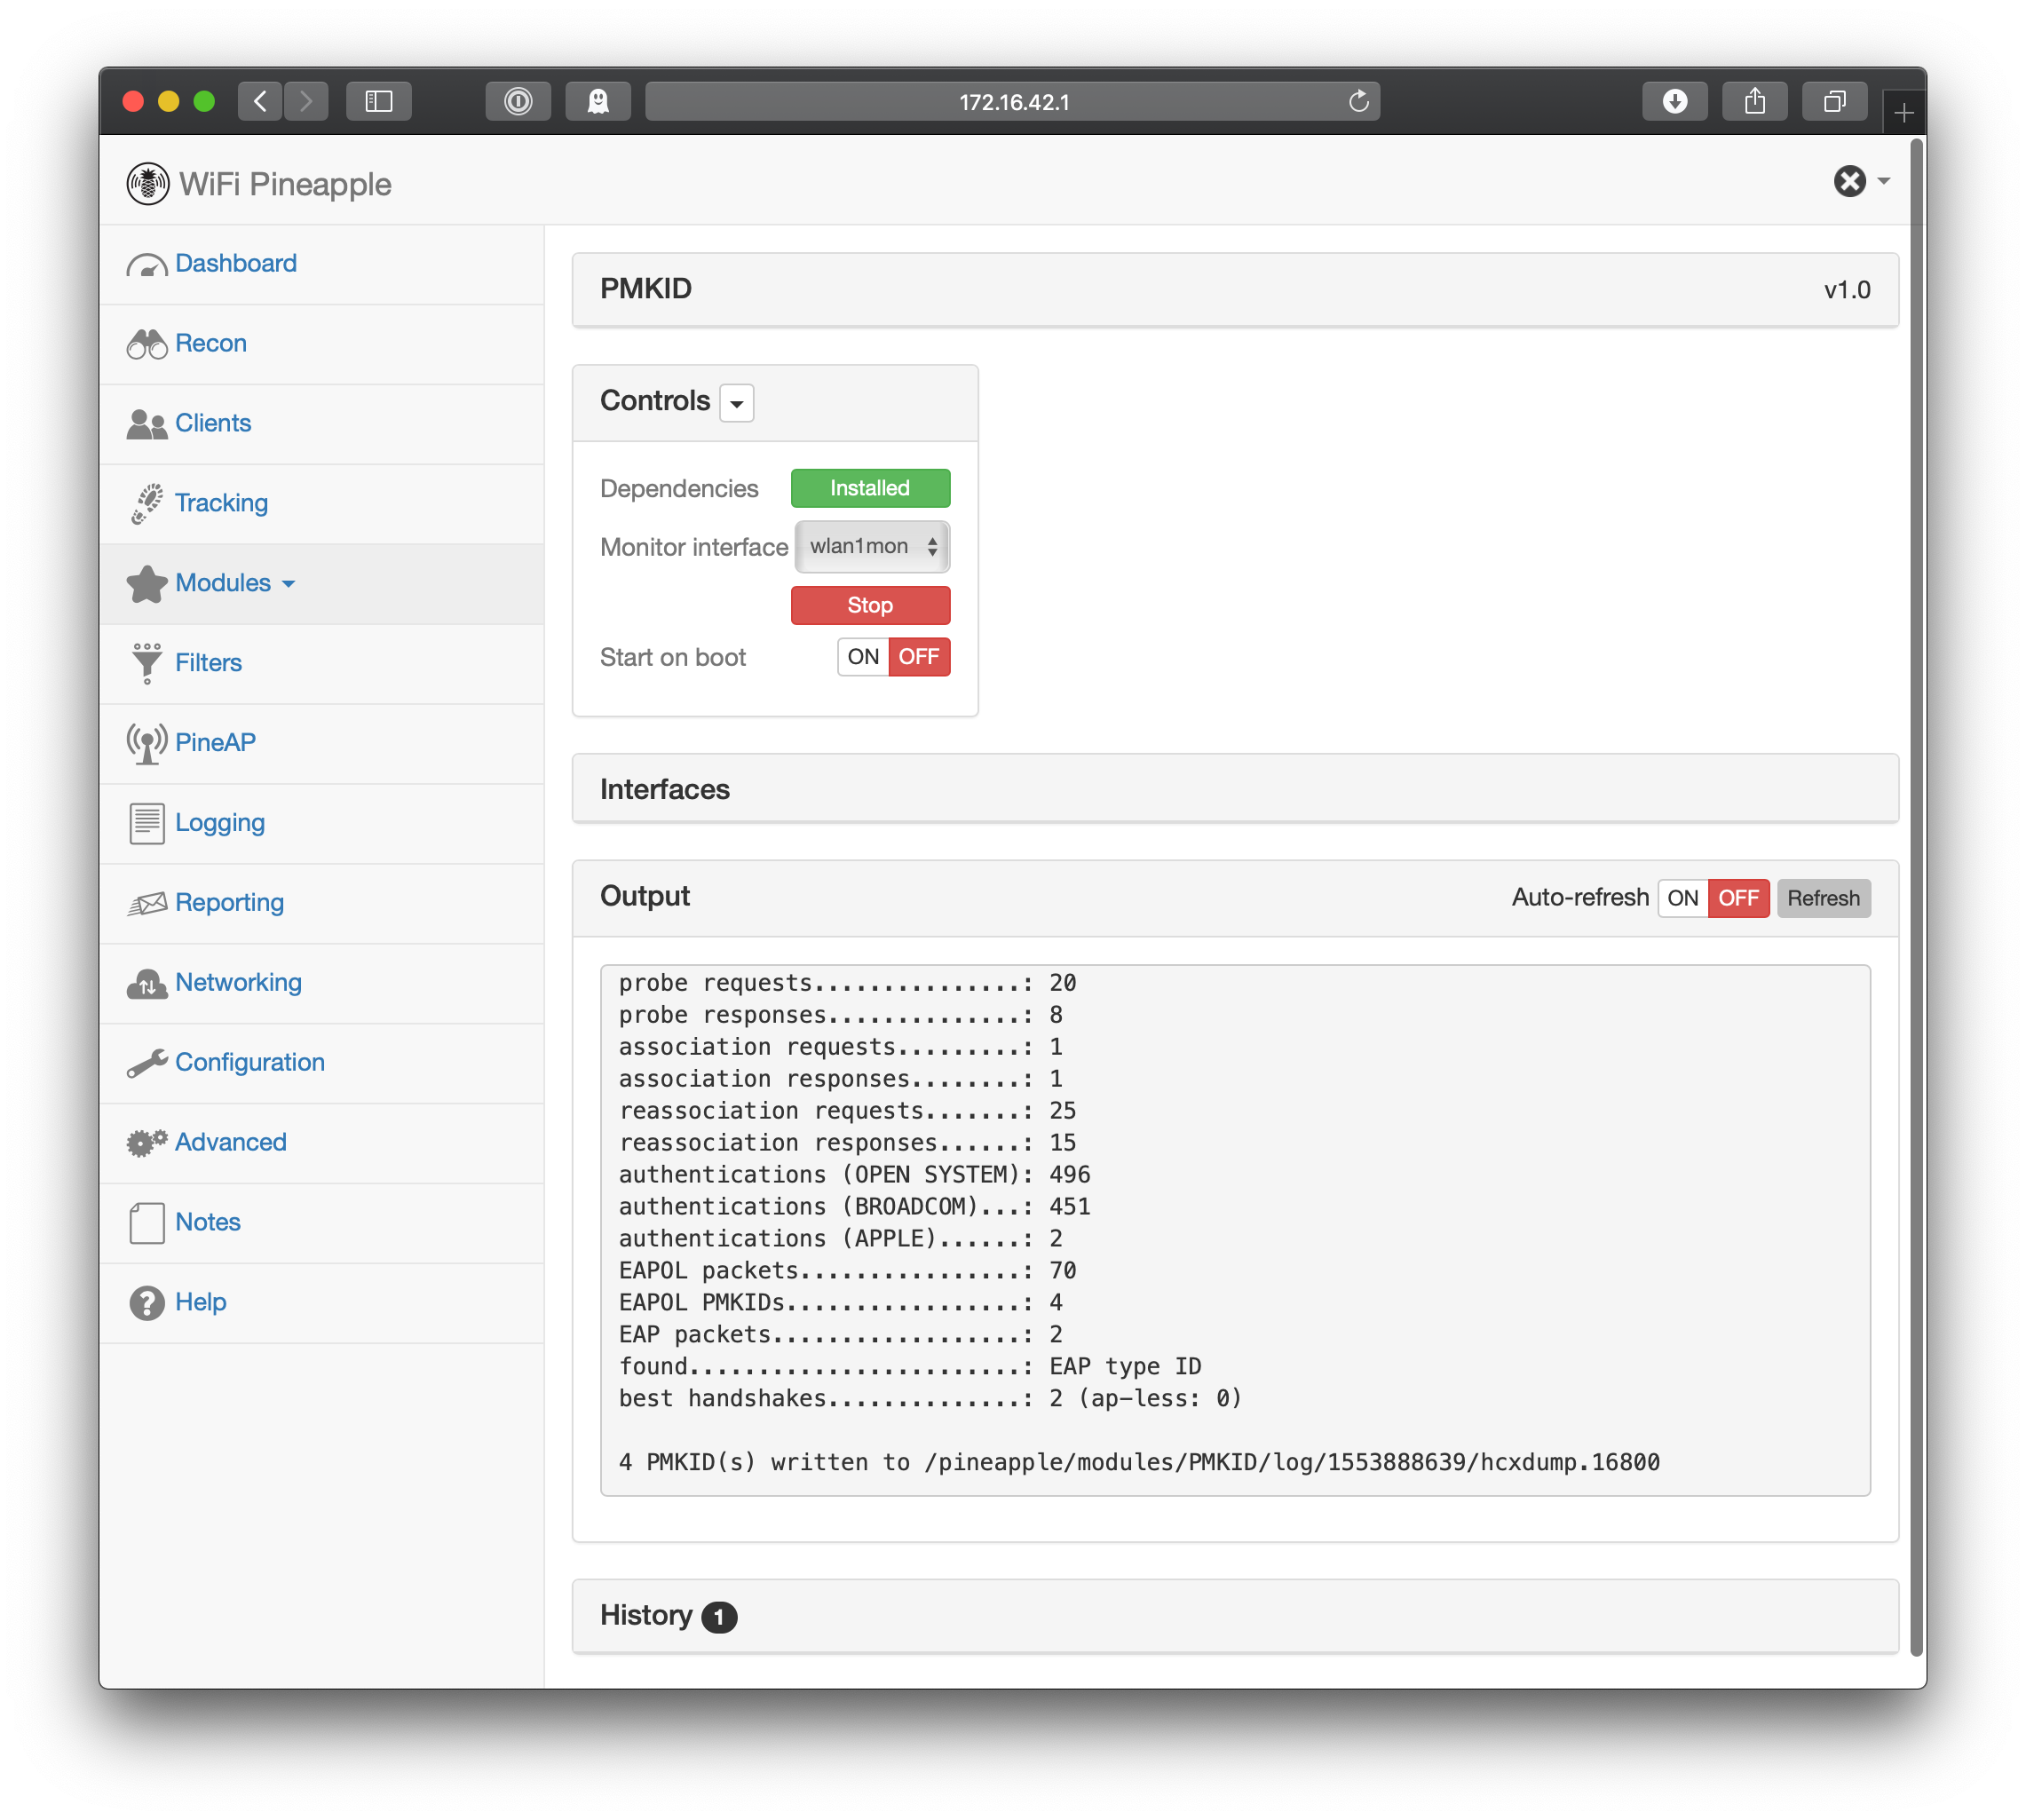
Task: Click the Help question mark icon
Action: pos(146,1302)
